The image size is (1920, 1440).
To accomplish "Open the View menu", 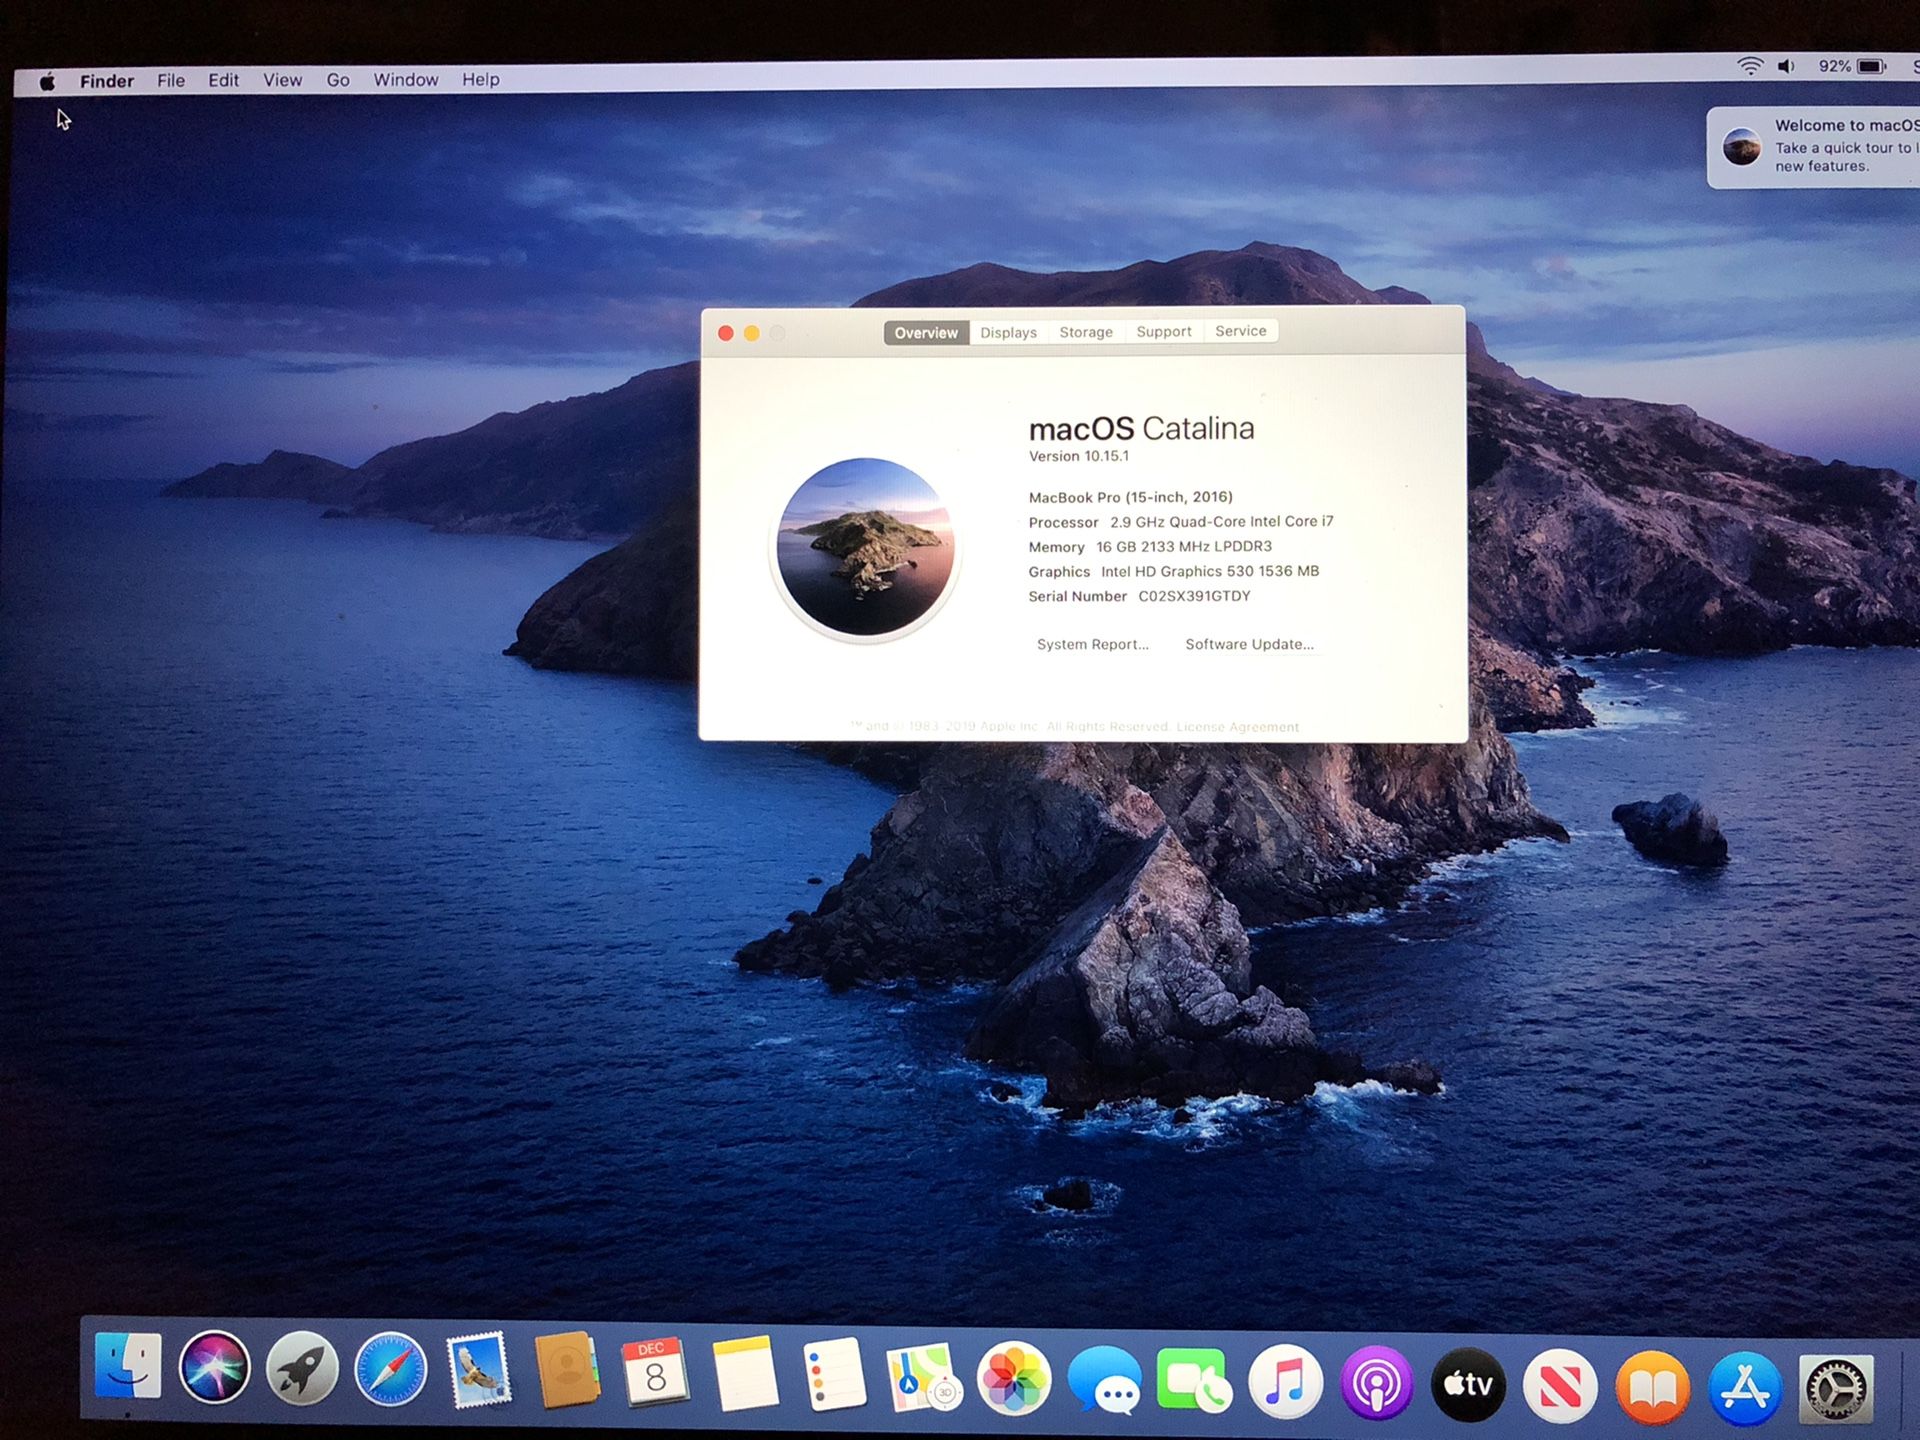I will (x=282, y=80).
